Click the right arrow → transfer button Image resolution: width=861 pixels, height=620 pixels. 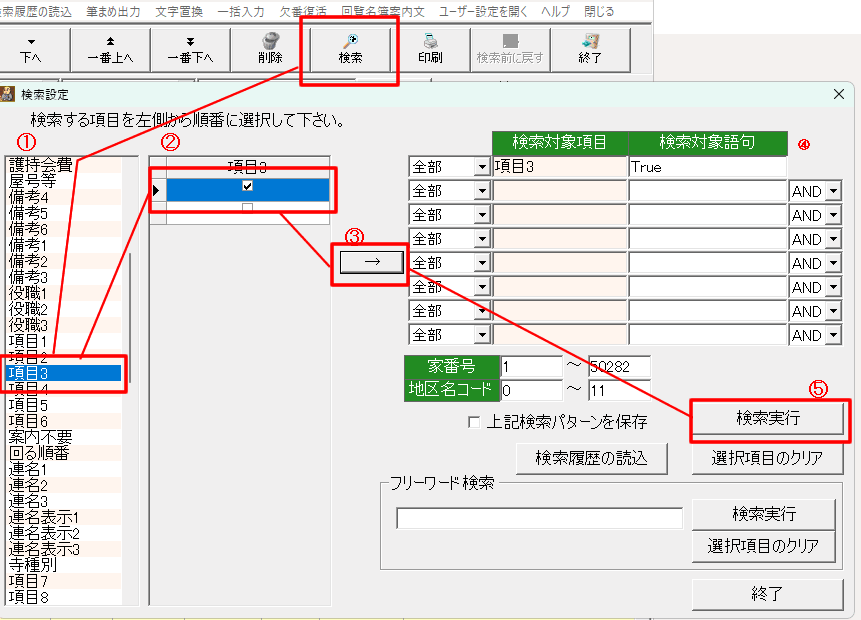coord(371,261)
